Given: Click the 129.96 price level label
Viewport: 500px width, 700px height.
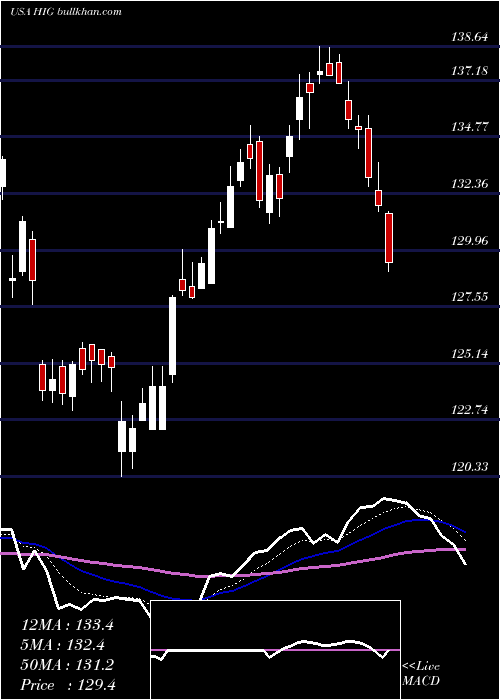Looking at the screenshot, I should pyautogui.click(x=469, y=241).
